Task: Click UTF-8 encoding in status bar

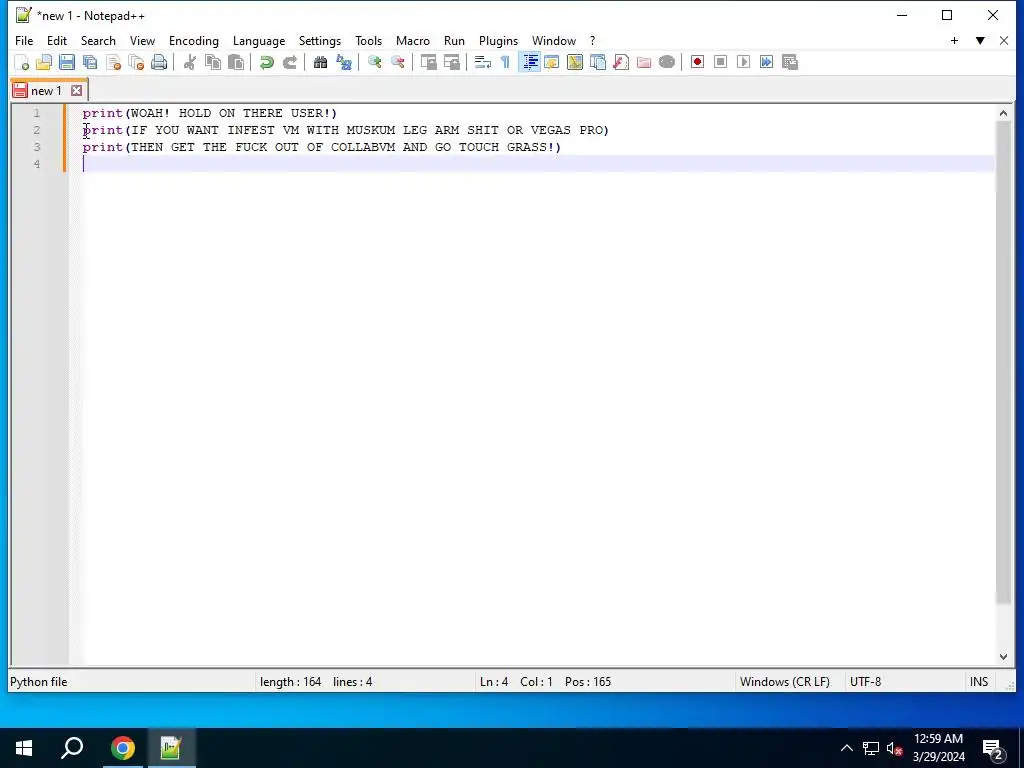Action: [865, 682]
